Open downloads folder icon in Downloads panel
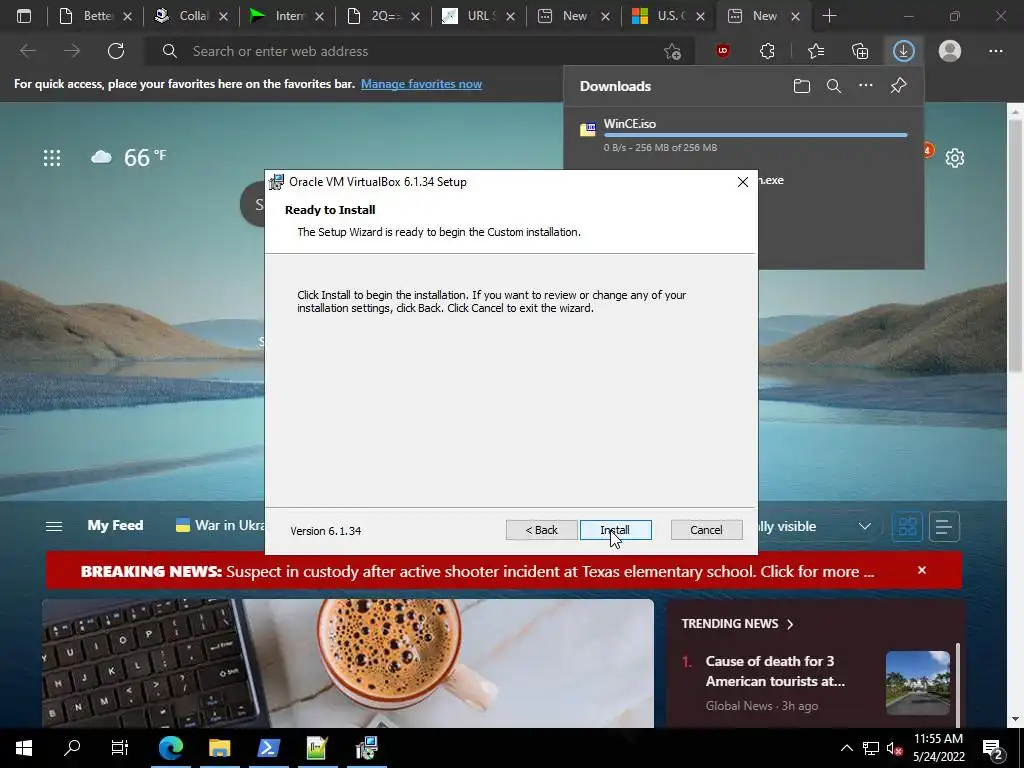 (802, 86)
